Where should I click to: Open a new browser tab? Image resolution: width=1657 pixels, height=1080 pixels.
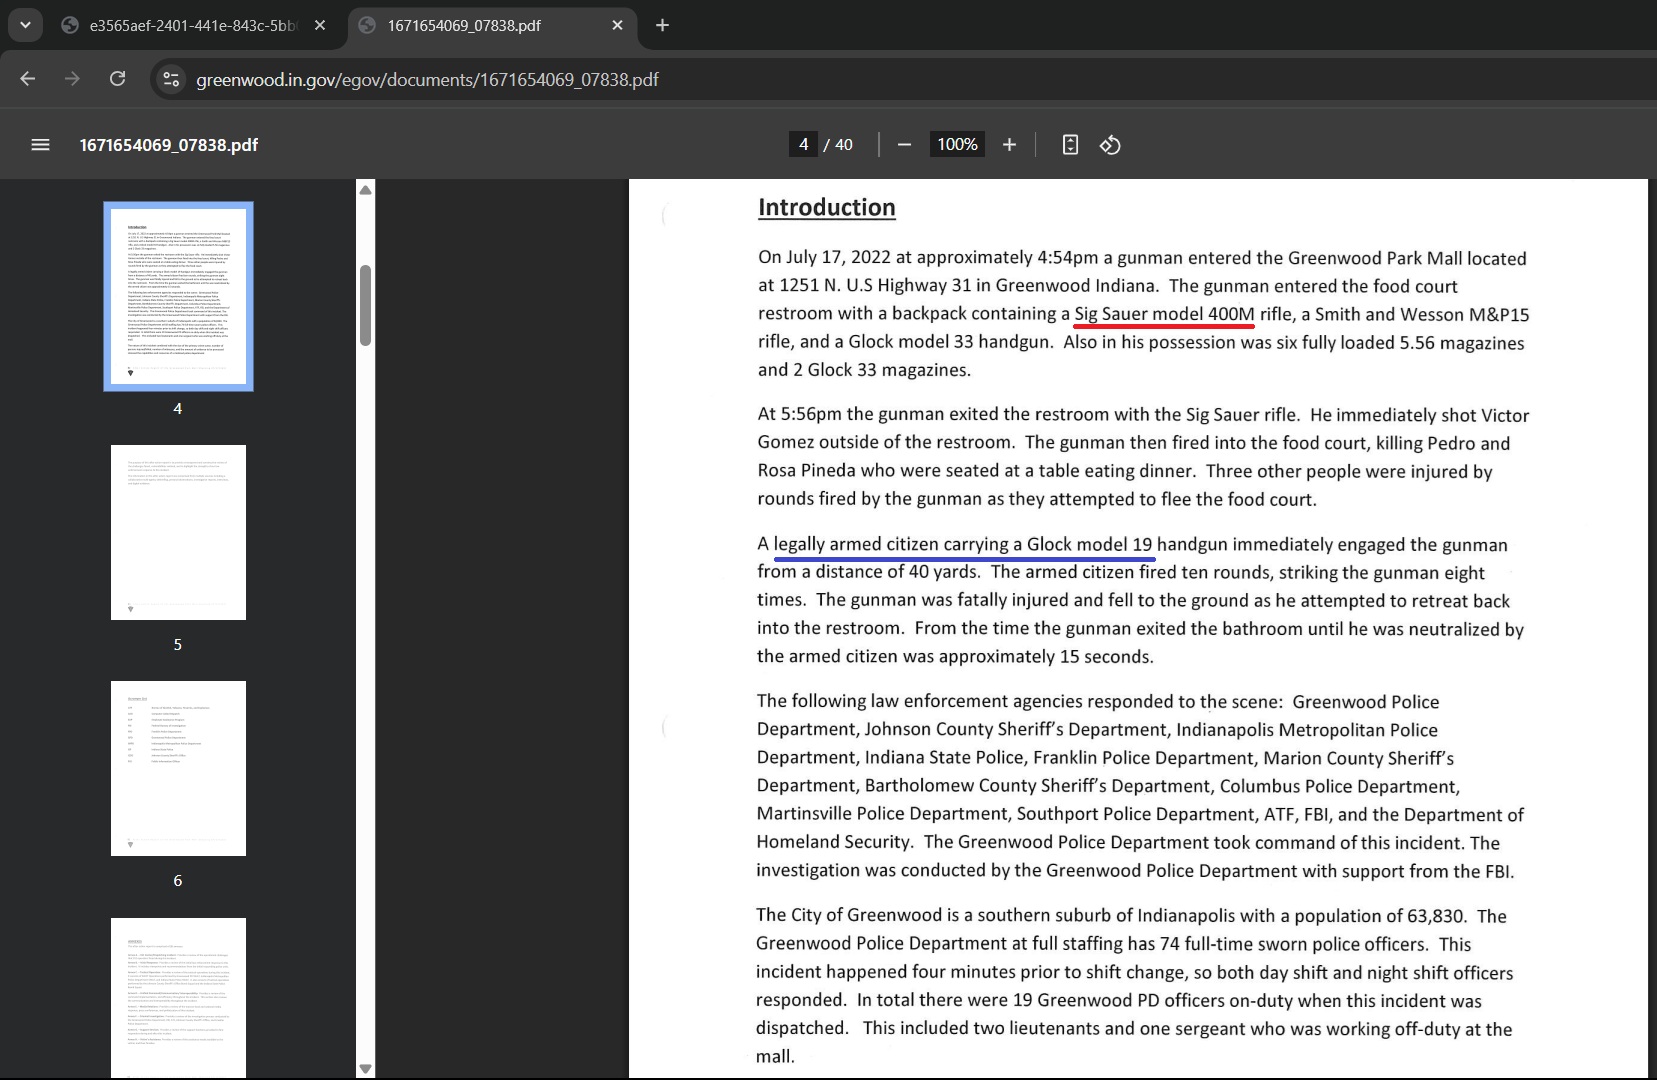coord(662,26)
